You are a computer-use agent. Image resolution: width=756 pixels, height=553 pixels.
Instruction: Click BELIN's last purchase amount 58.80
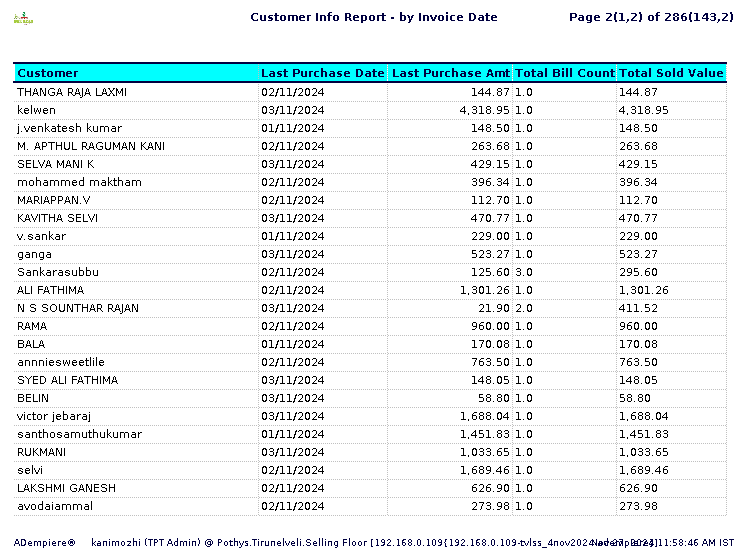[x=493, y=398]
